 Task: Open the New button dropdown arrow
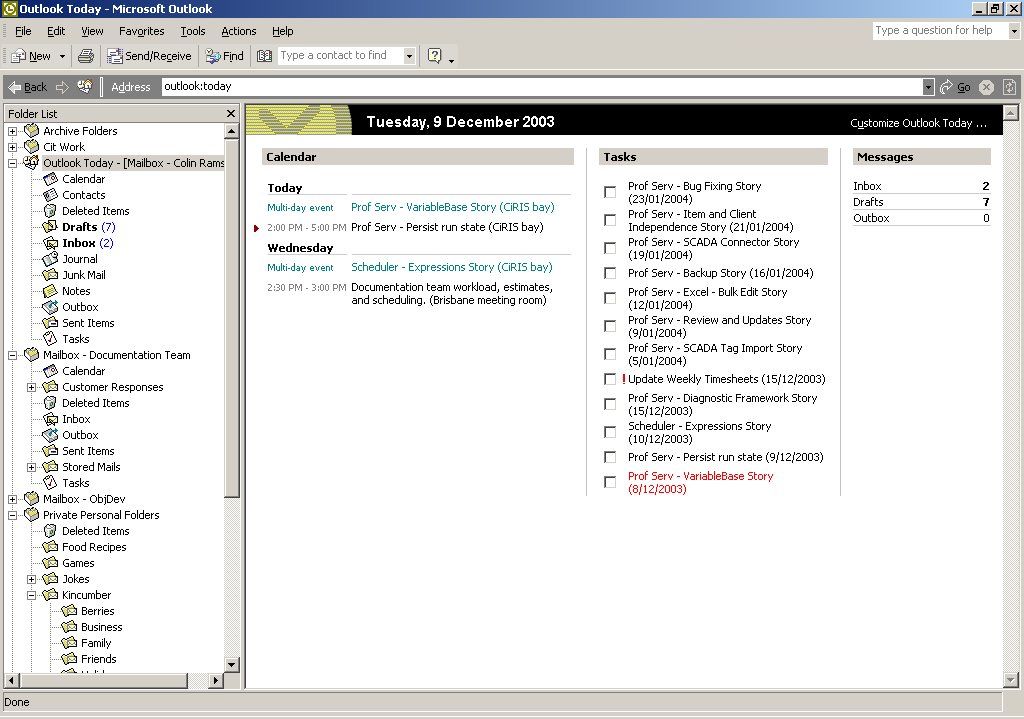[x=62, y=56]
